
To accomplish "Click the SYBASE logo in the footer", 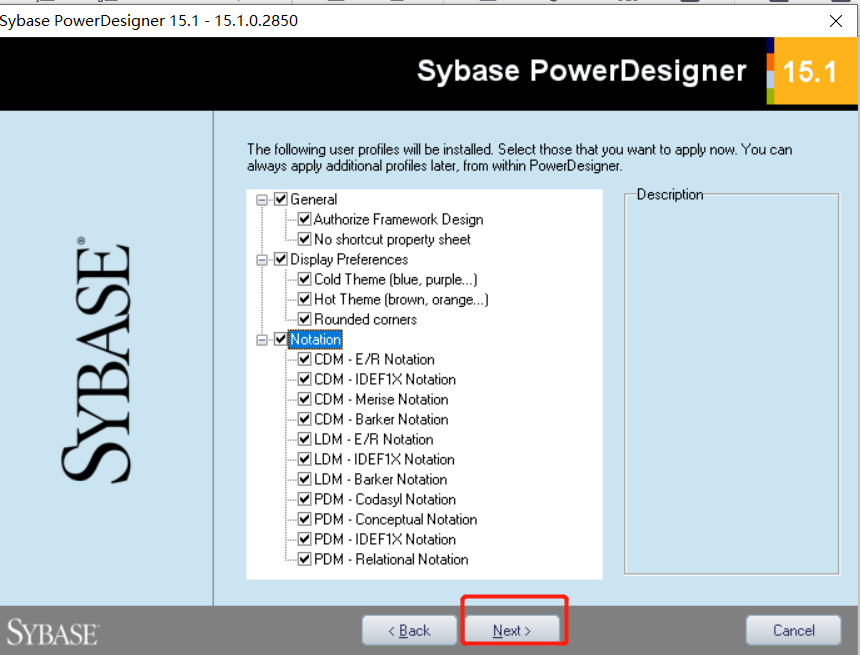I will click(51, 630).
